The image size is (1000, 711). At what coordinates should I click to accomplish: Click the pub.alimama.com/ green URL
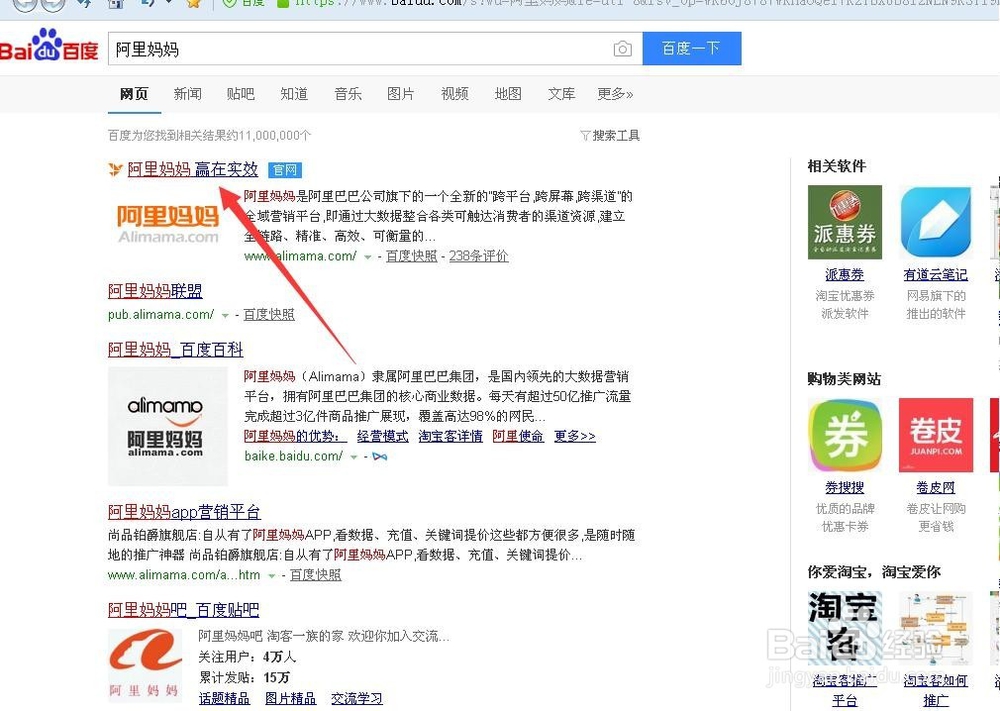(161, 314)
